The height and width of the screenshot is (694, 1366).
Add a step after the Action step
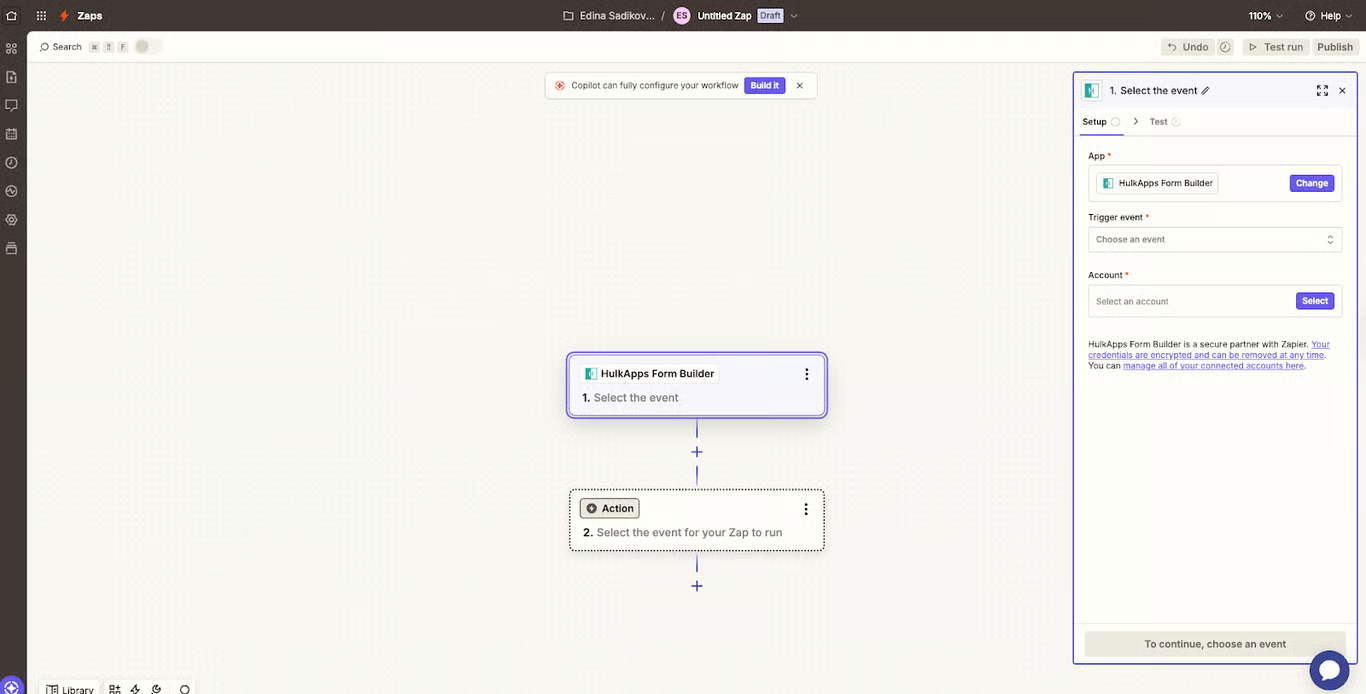[x=697, y=586]
